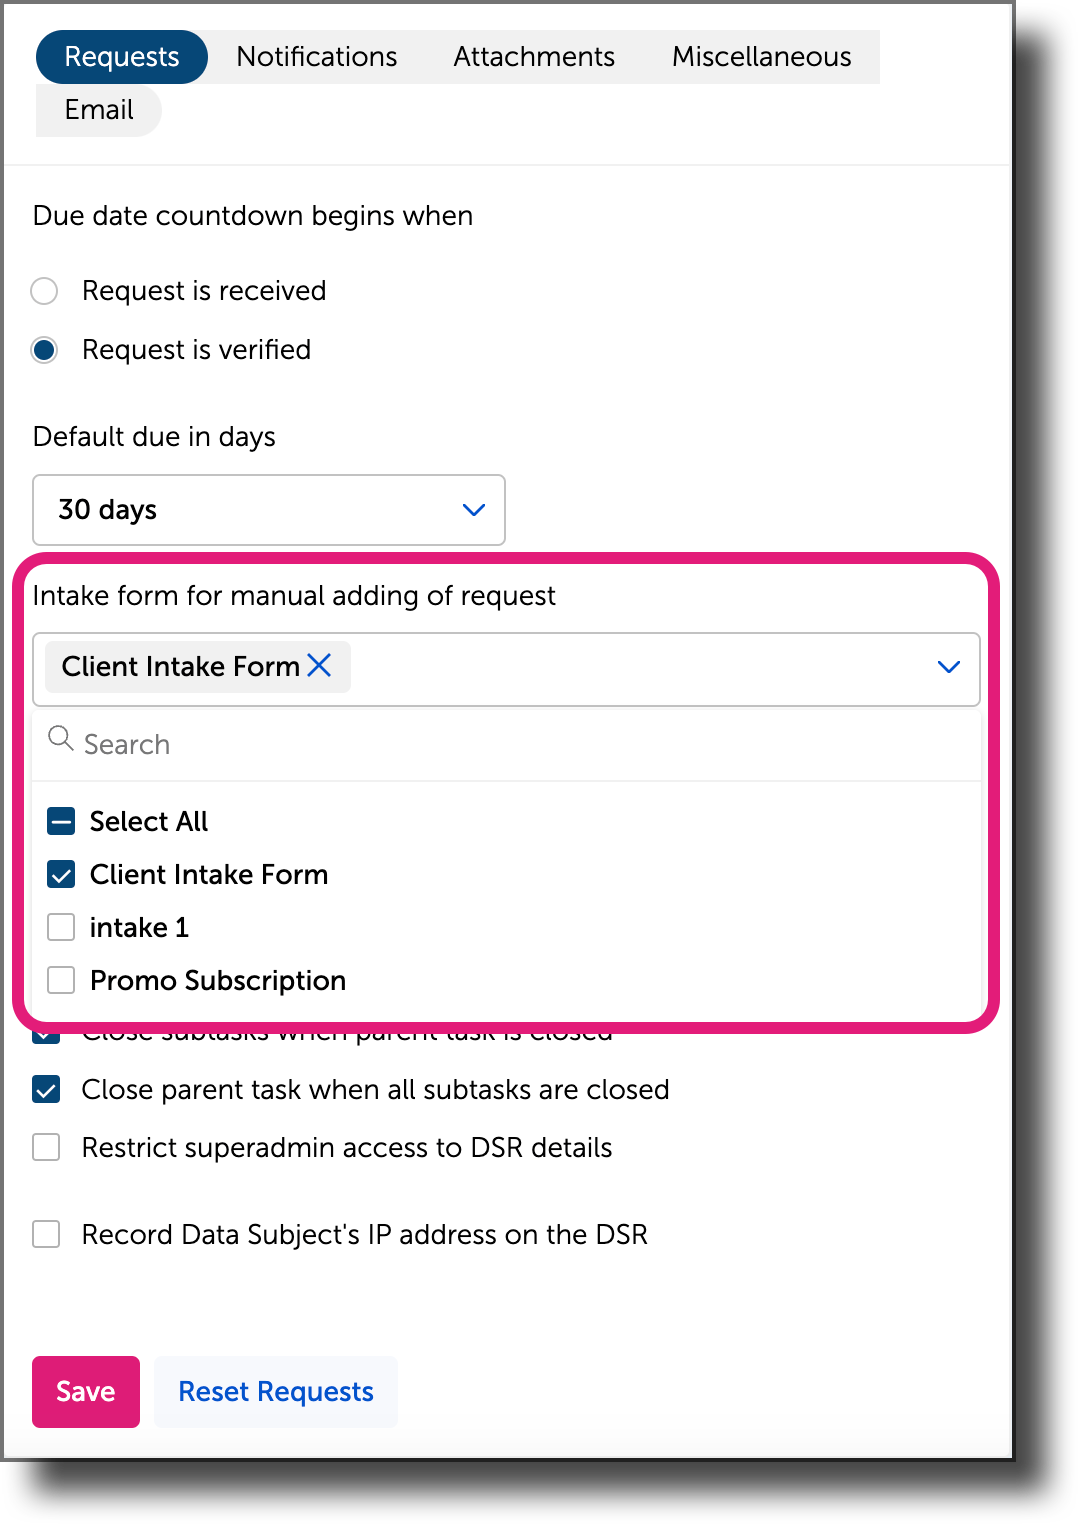Enable Record Data Subject's IP address on the DSR
This screenshot has width=1078, height=1524.
[45, 1234]
